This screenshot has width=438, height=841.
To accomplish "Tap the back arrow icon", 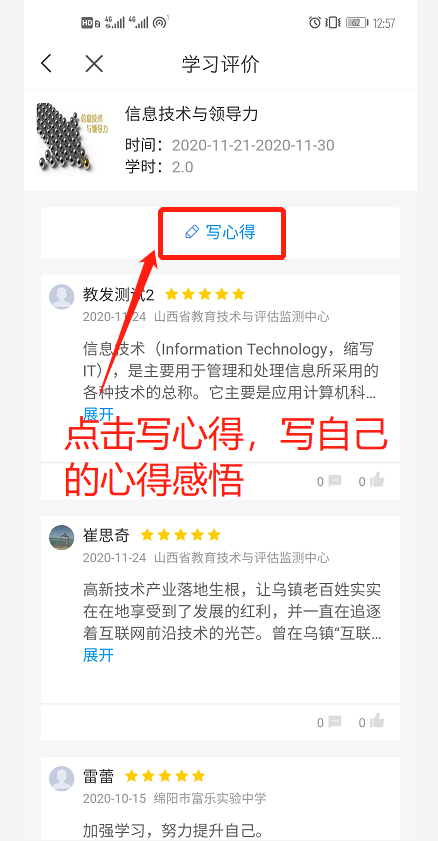I will pyautogui.click(x=47, y=64).
